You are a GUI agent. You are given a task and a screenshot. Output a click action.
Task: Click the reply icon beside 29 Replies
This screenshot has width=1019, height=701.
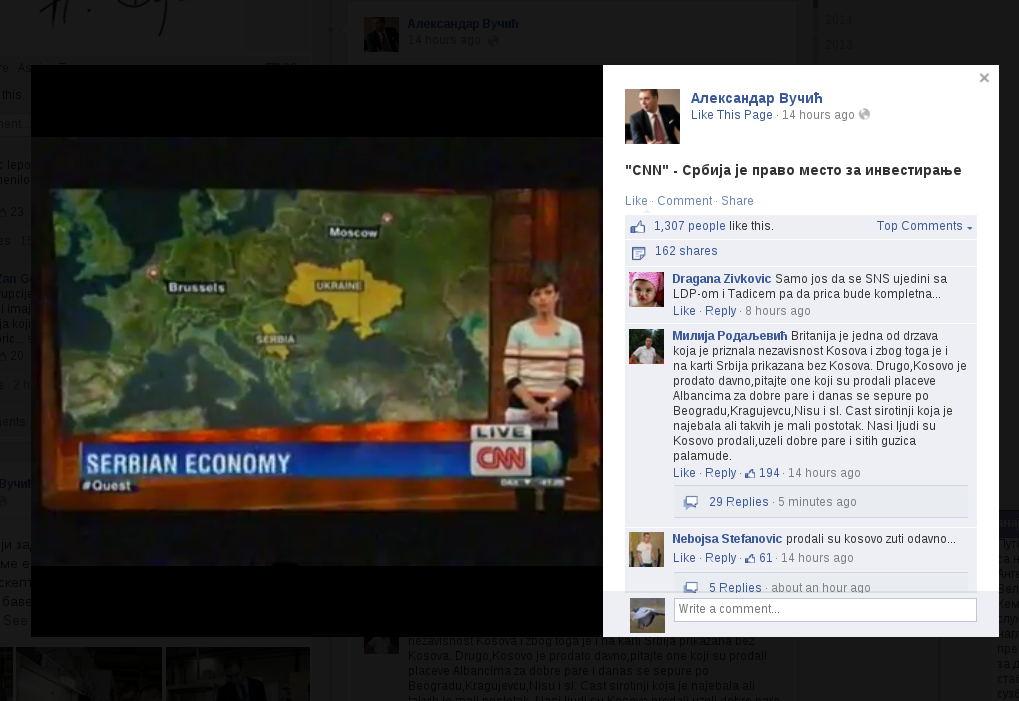point(691,502)
